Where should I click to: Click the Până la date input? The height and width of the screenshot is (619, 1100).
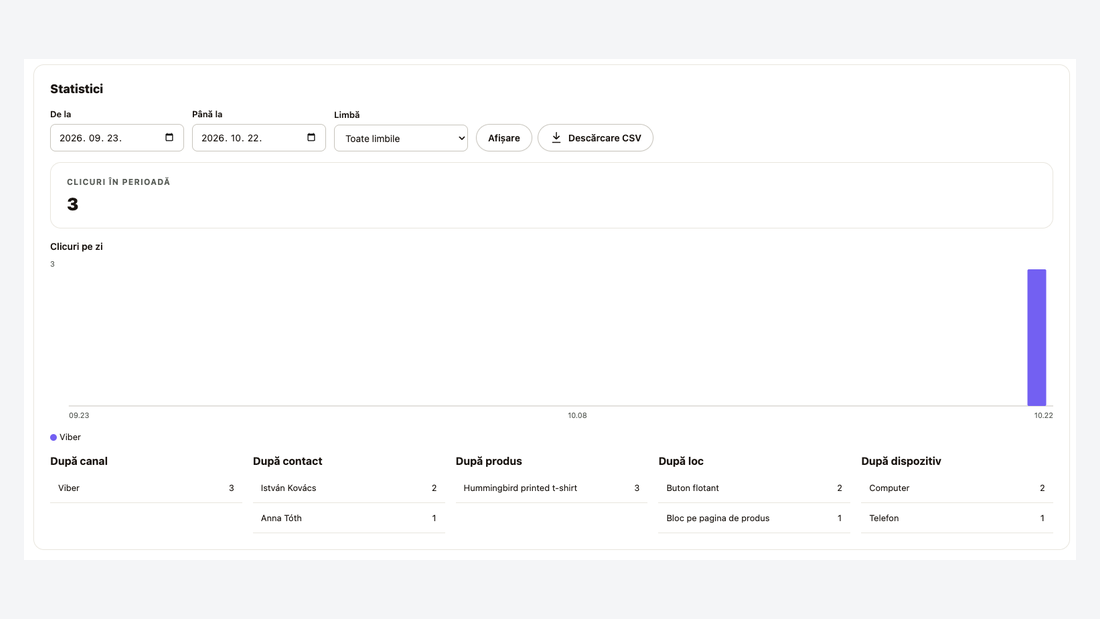coord(259,138)
